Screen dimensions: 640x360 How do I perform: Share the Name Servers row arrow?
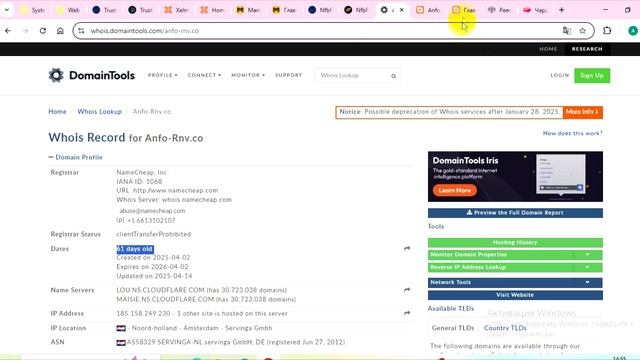(x=407, y=290)
